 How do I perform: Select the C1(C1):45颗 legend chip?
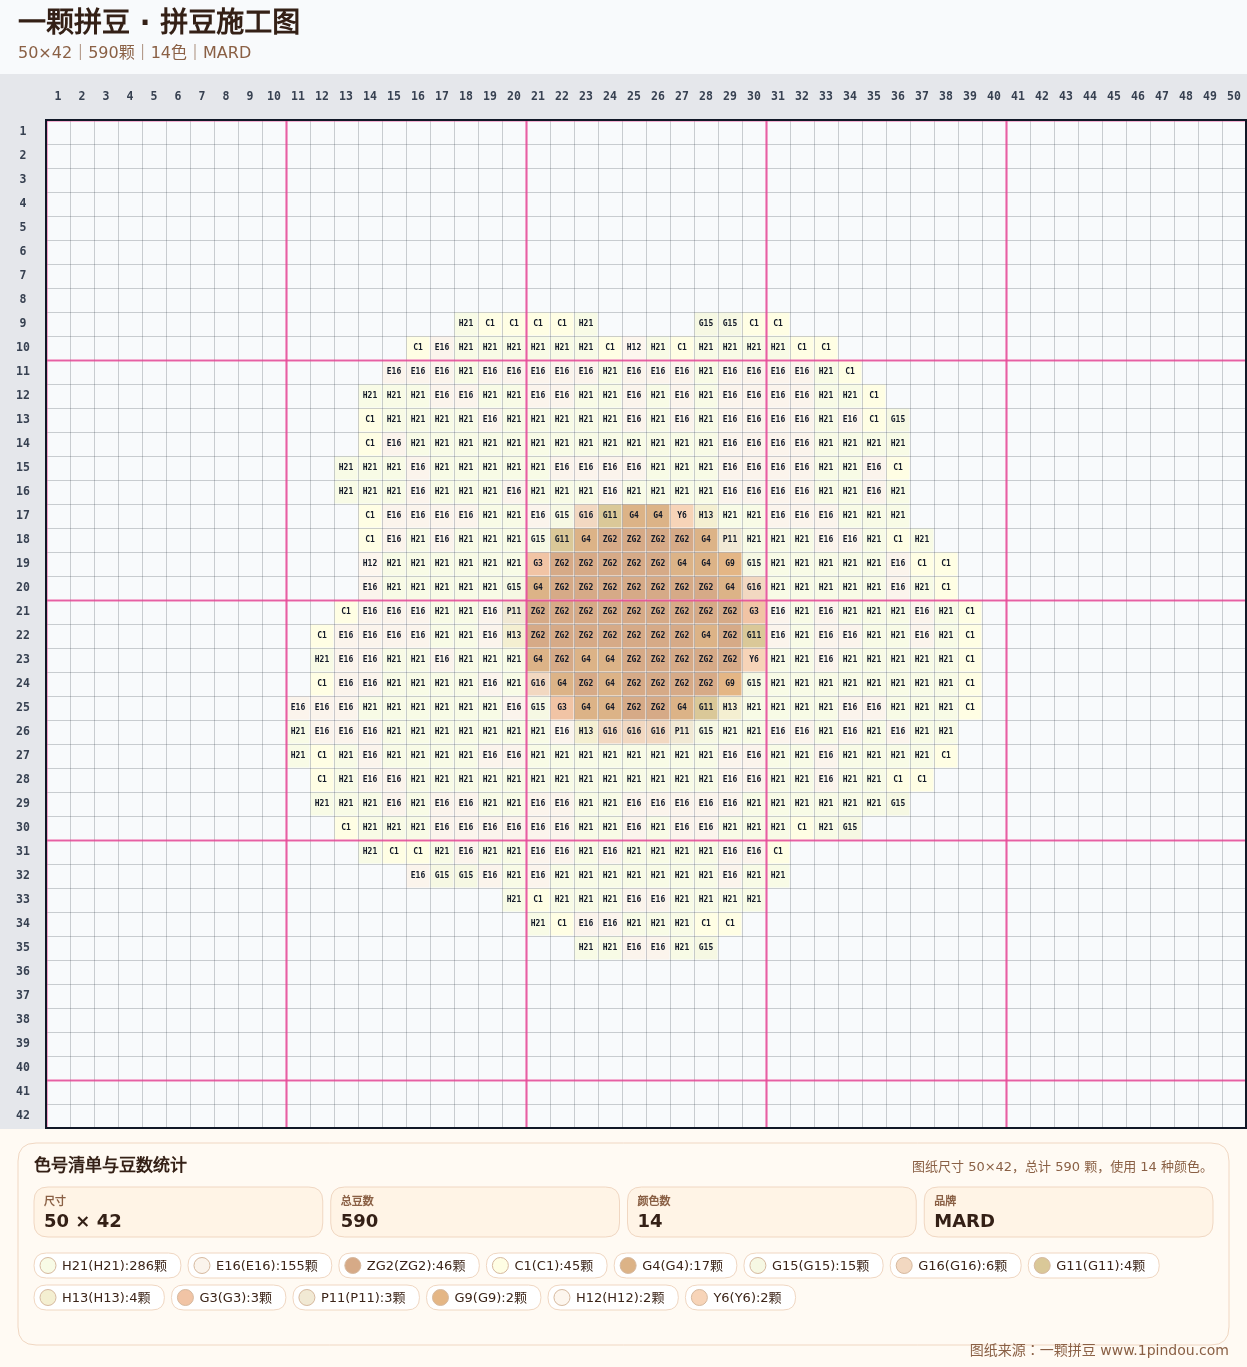[546, 1265]
